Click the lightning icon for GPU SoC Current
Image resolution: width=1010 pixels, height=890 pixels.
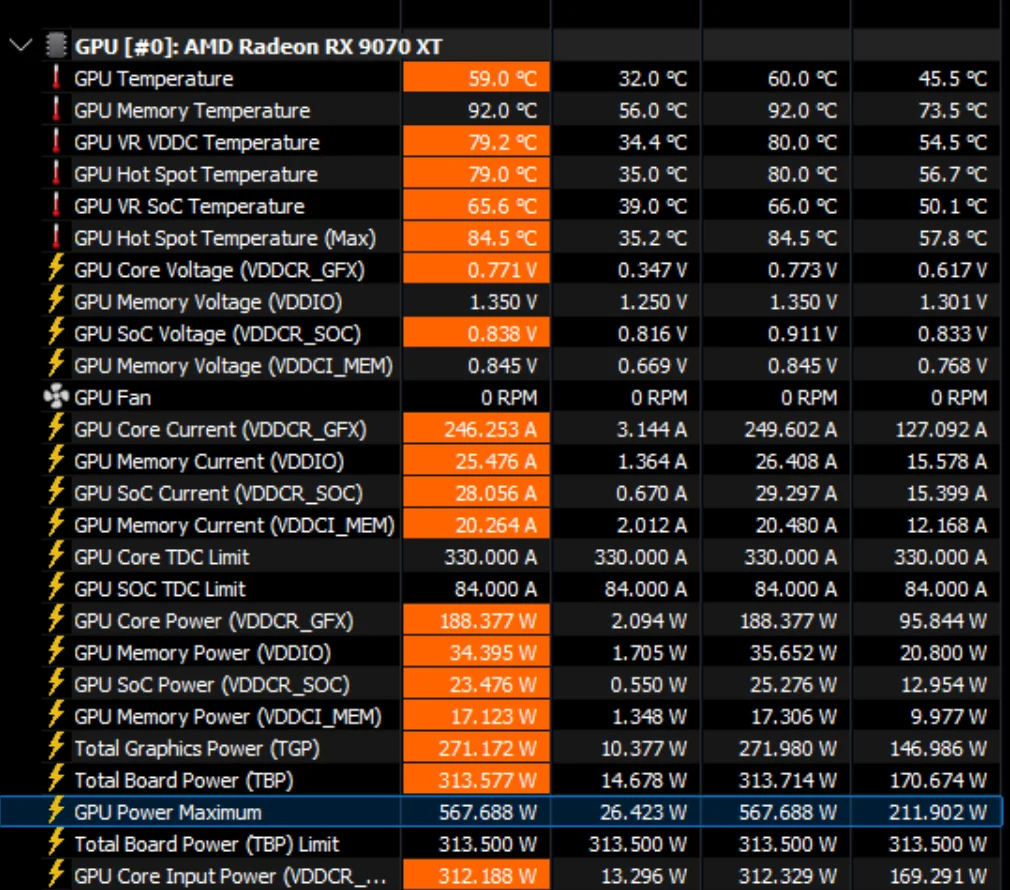tap(56, 492)
